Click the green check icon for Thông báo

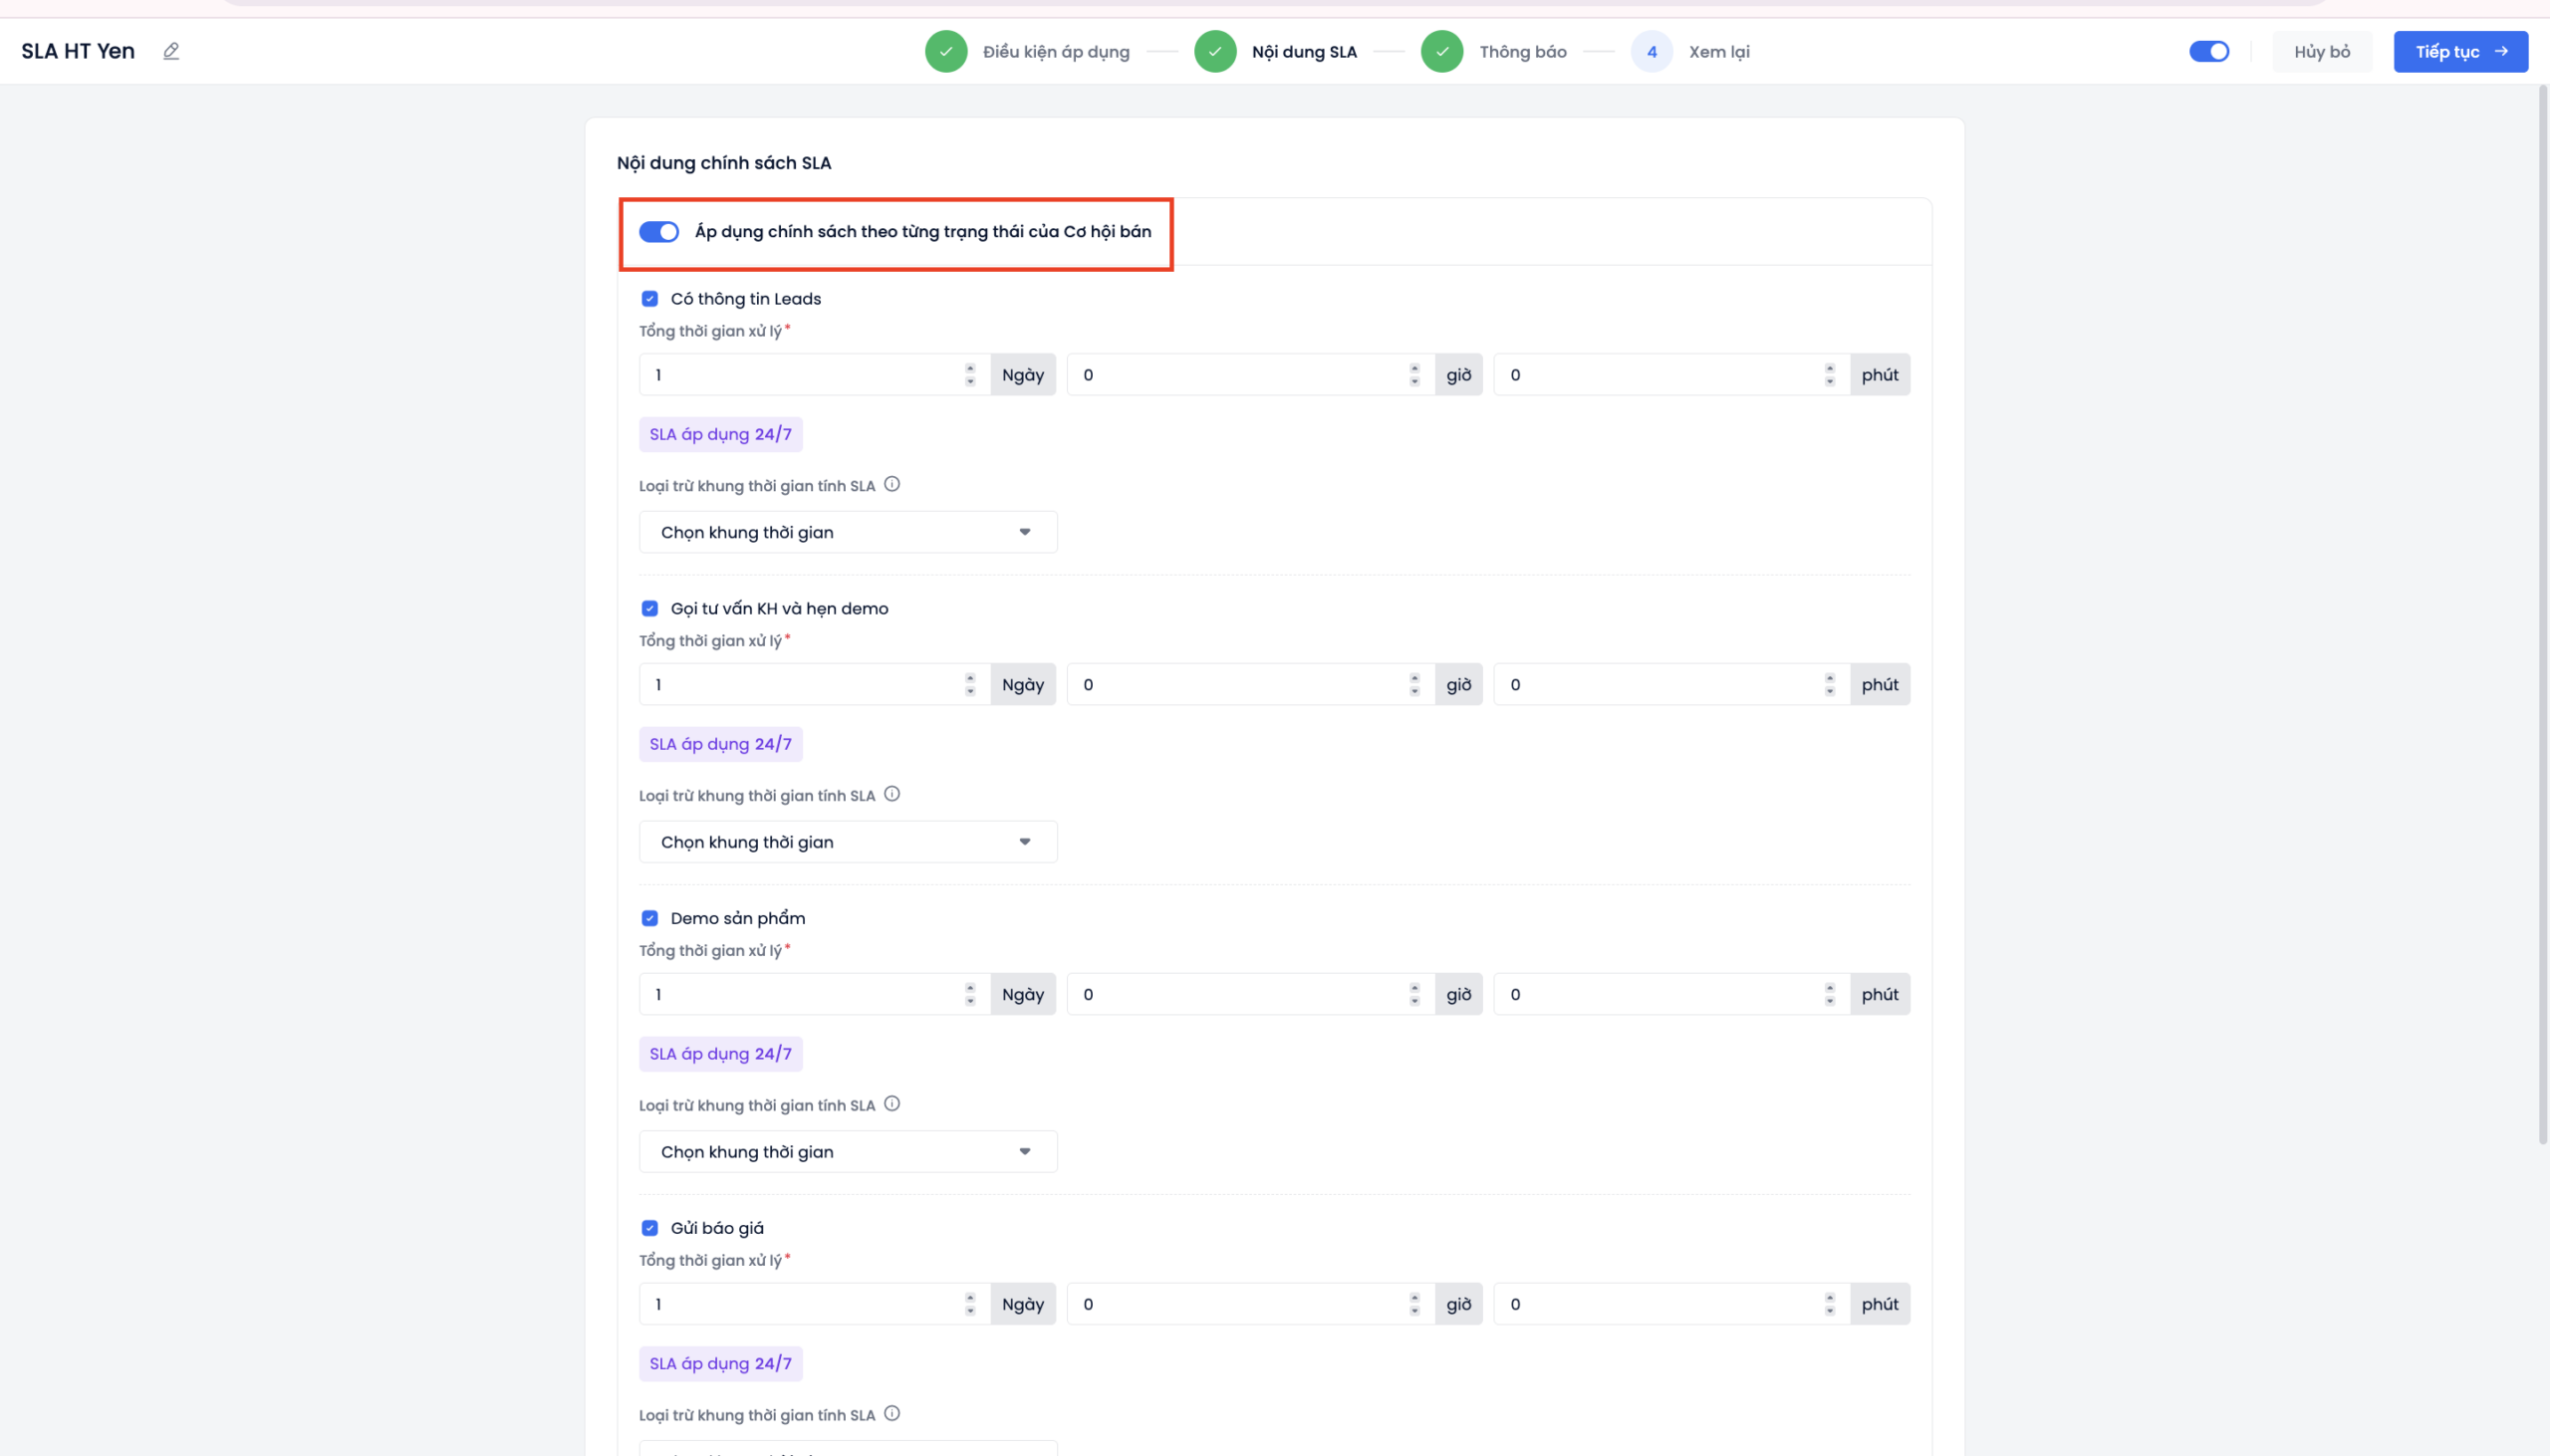click(x=1441, y=52)
